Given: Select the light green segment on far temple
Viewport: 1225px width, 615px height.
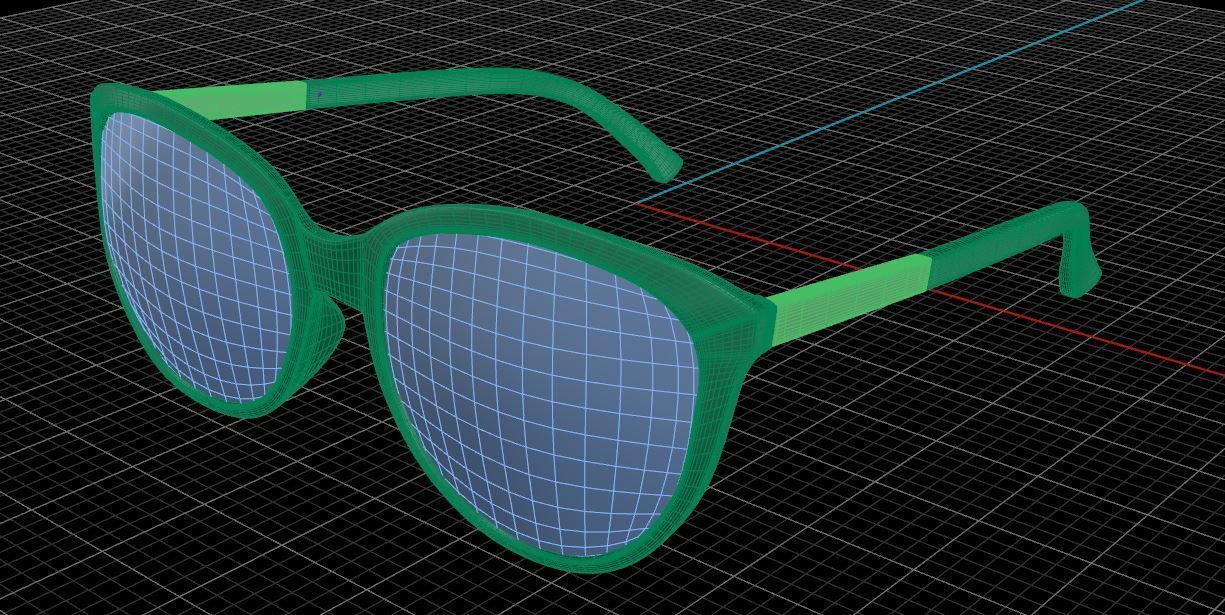Looking at the screenshot, I should coord(230,100).
